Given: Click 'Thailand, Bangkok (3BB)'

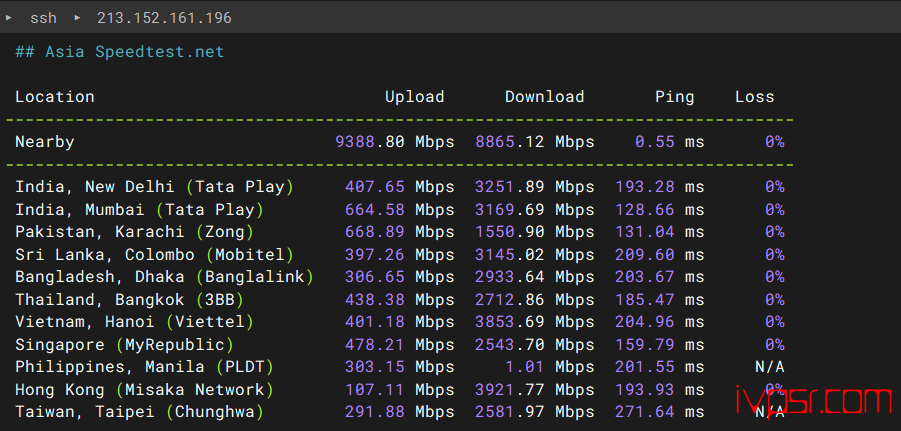Looking at the screenshot, I should coord(130,299).
